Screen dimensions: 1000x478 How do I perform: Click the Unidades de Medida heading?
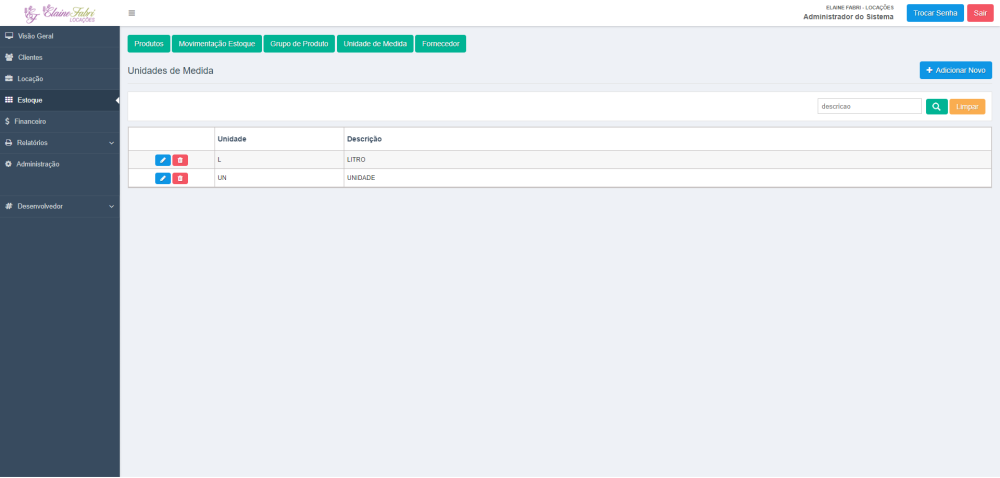[x=170, y=71]
